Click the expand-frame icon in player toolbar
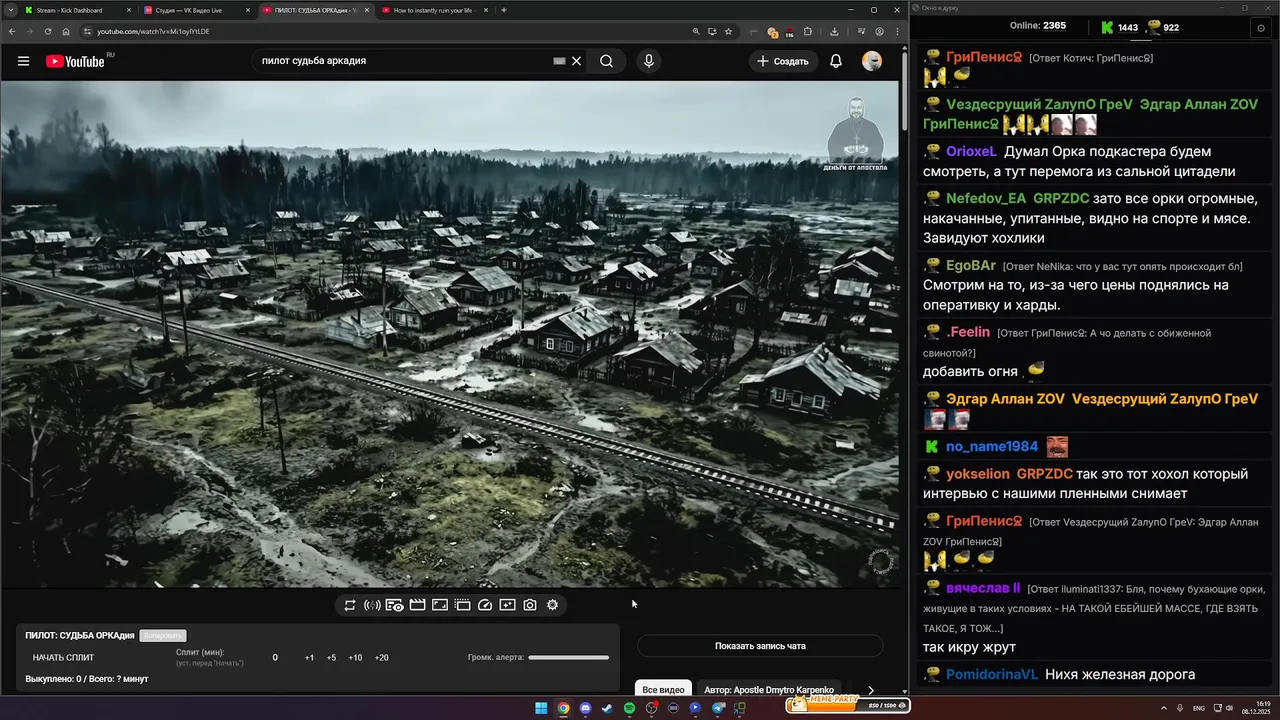Image resolution: width=1280 pixels, height=720 pixels. click(439, 605)
